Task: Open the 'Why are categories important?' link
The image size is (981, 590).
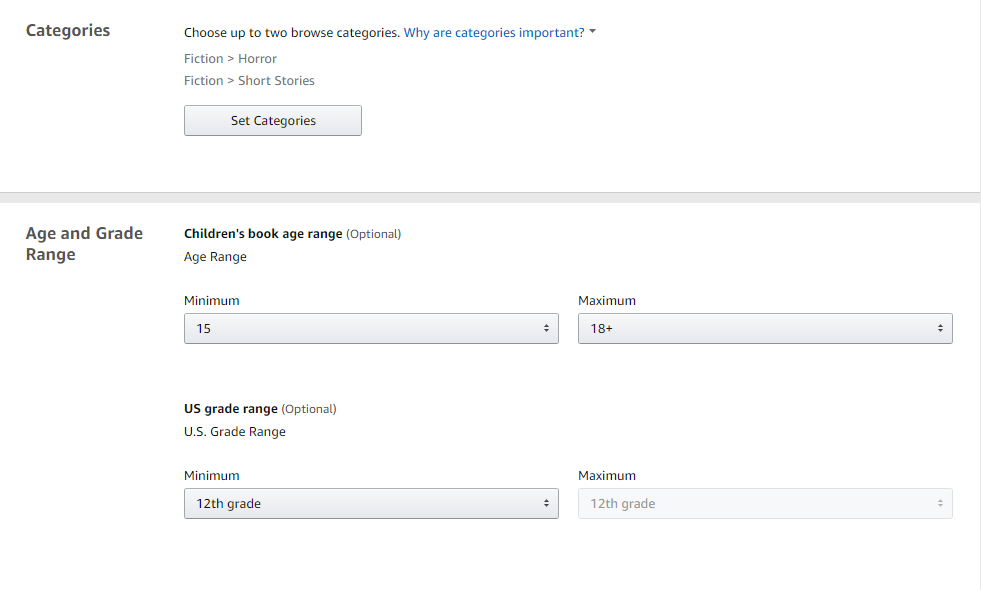Action: pos(493,33)
